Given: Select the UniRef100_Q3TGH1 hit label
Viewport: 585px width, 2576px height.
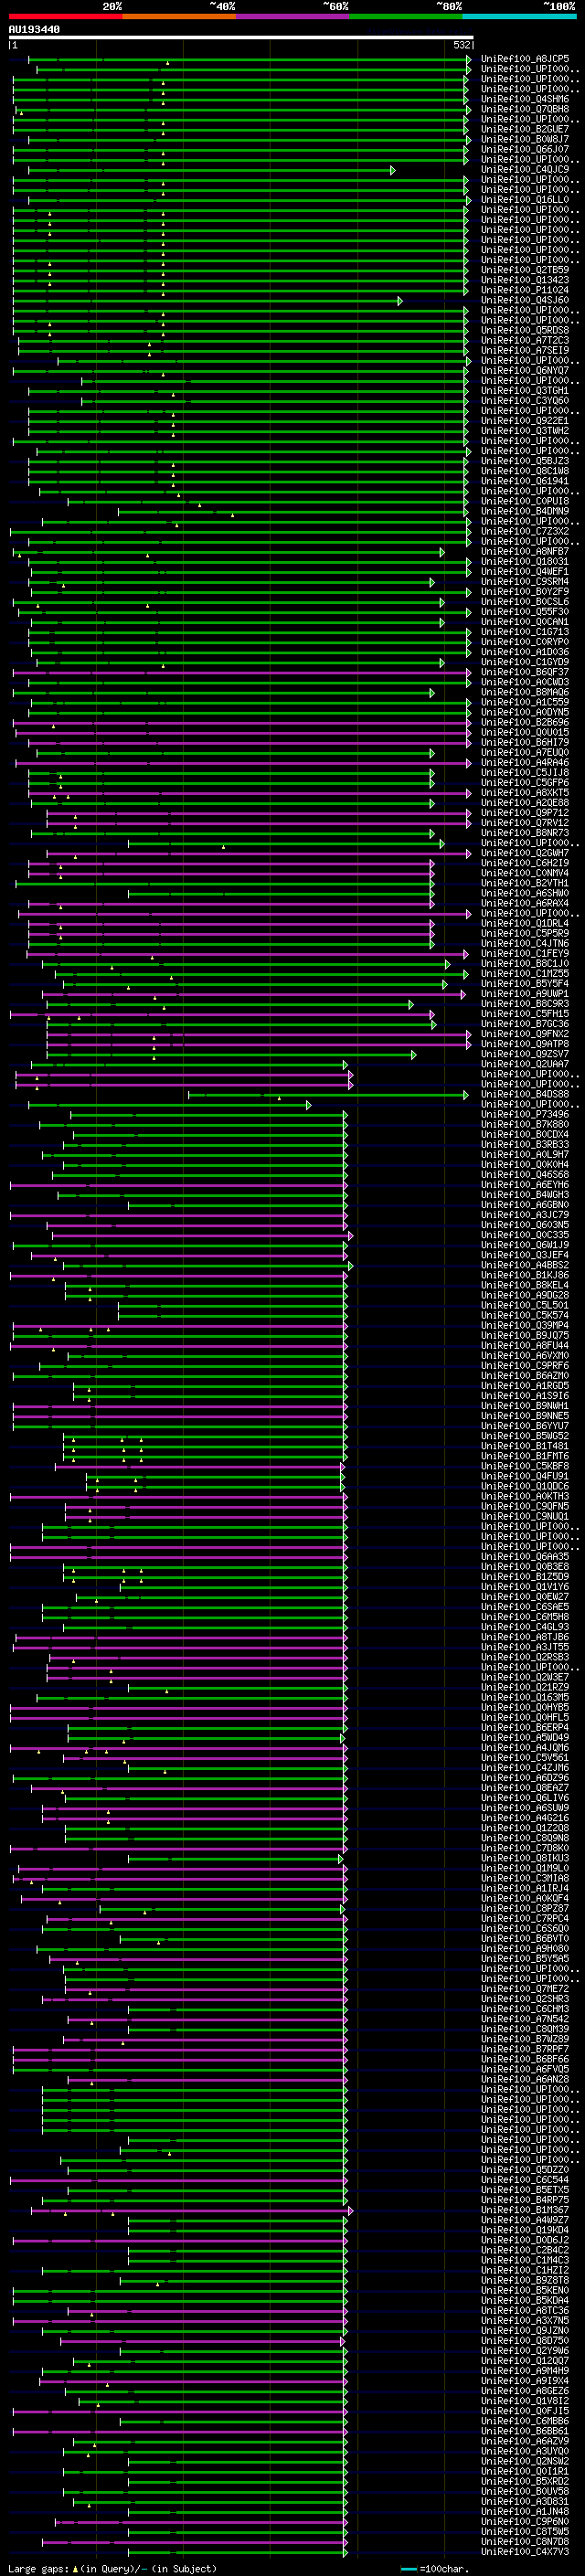Looking at the screenshot, I should [525, 390].
